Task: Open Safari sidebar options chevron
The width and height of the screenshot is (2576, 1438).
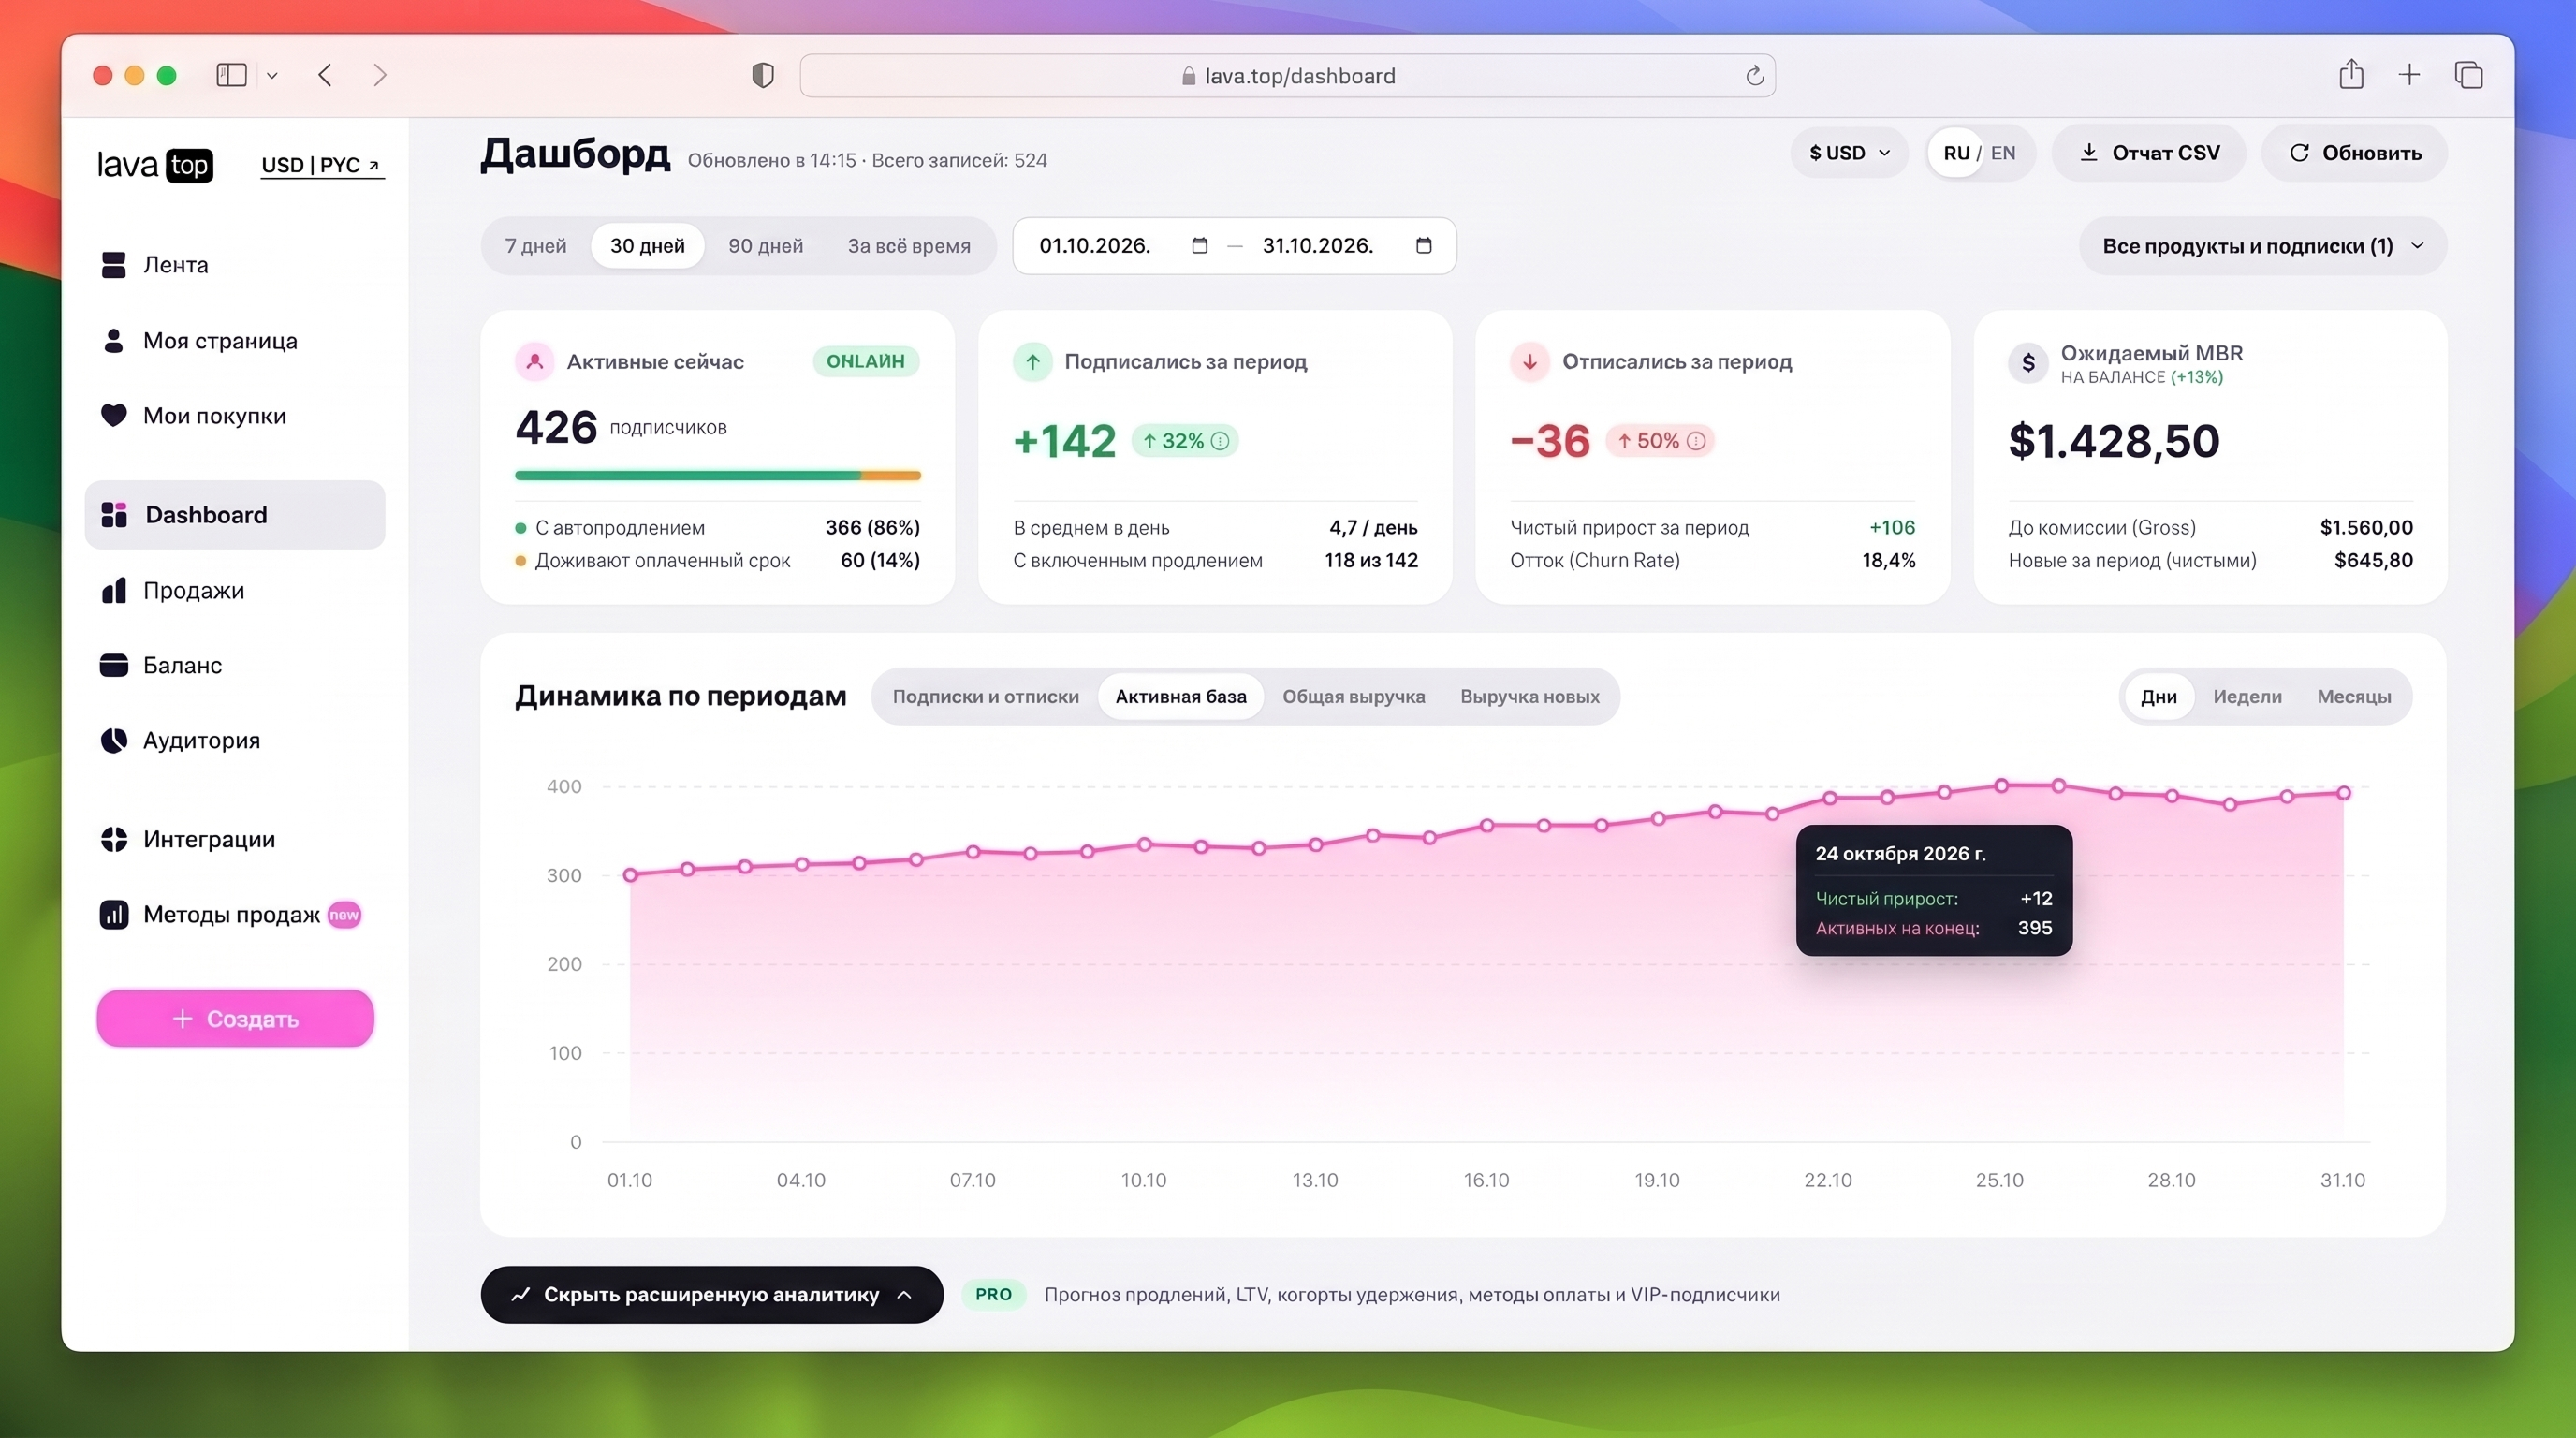Action: coord(272,76)
